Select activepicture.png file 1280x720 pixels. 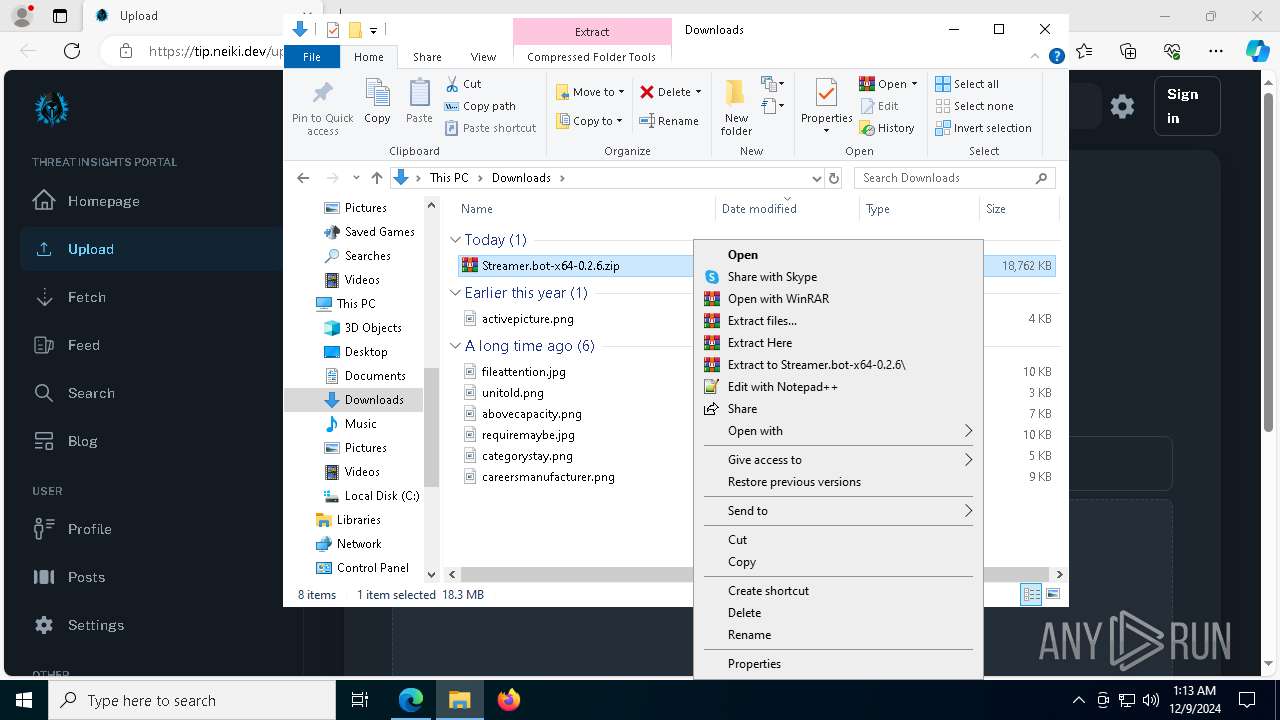coord(528,319)
